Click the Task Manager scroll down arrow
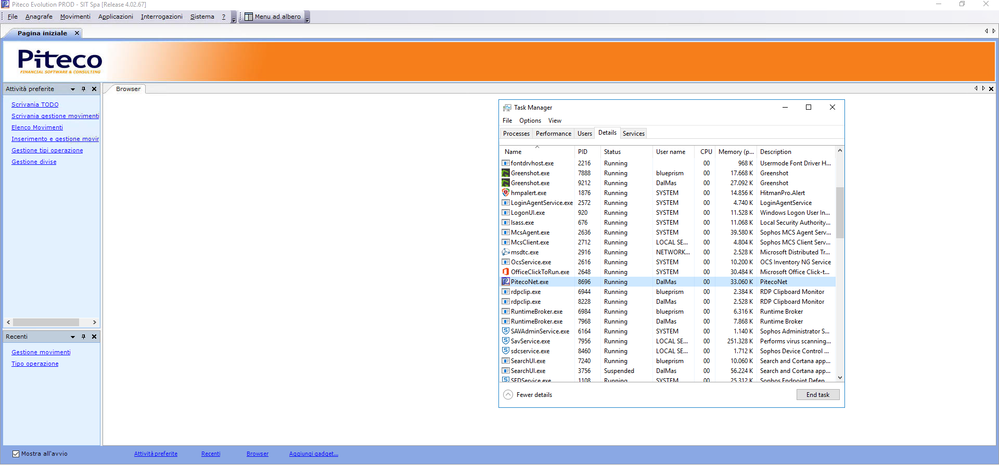Screen dimensions: 999x465 click(840, 377)
